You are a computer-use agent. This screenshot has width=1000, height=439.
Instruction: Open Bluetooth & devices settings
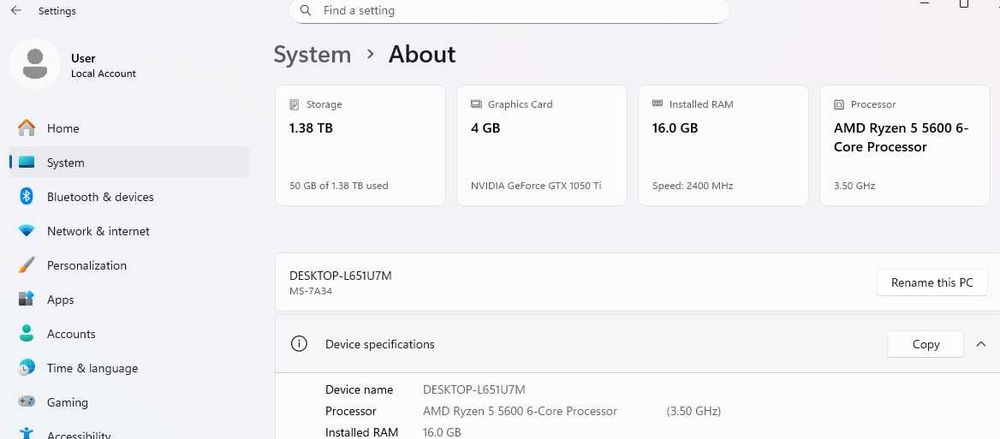129,197
